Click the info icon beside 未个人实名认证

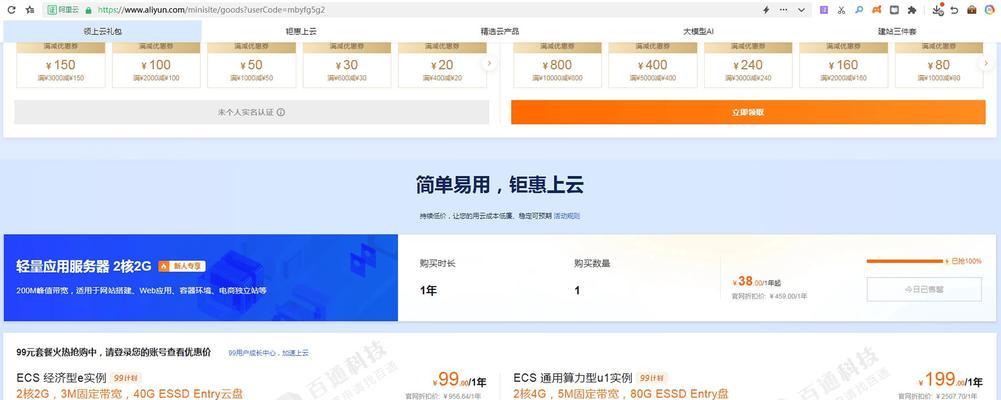pyautogui.click(x=281, y=112)
